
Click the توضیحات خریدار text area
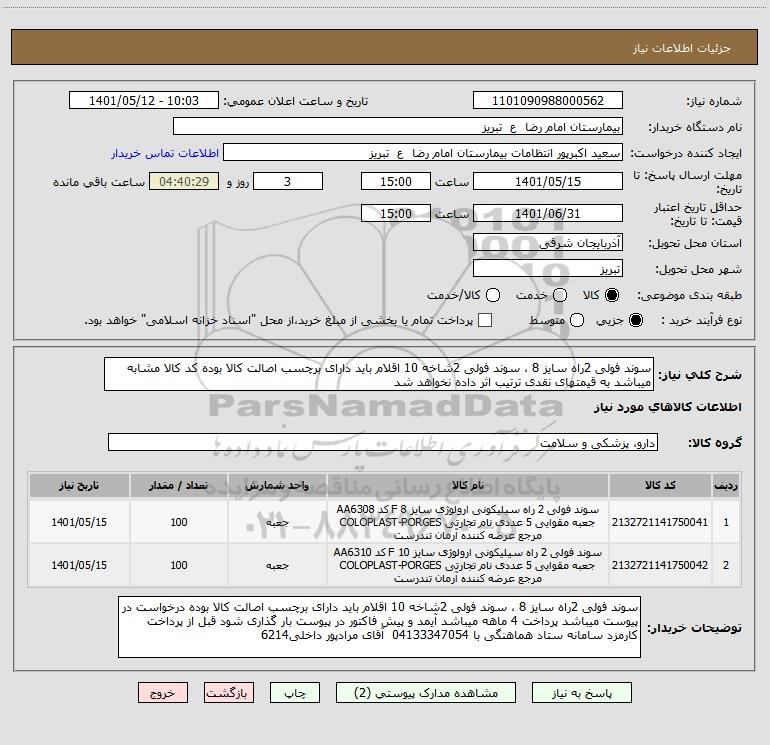click(x=379, y=627)
